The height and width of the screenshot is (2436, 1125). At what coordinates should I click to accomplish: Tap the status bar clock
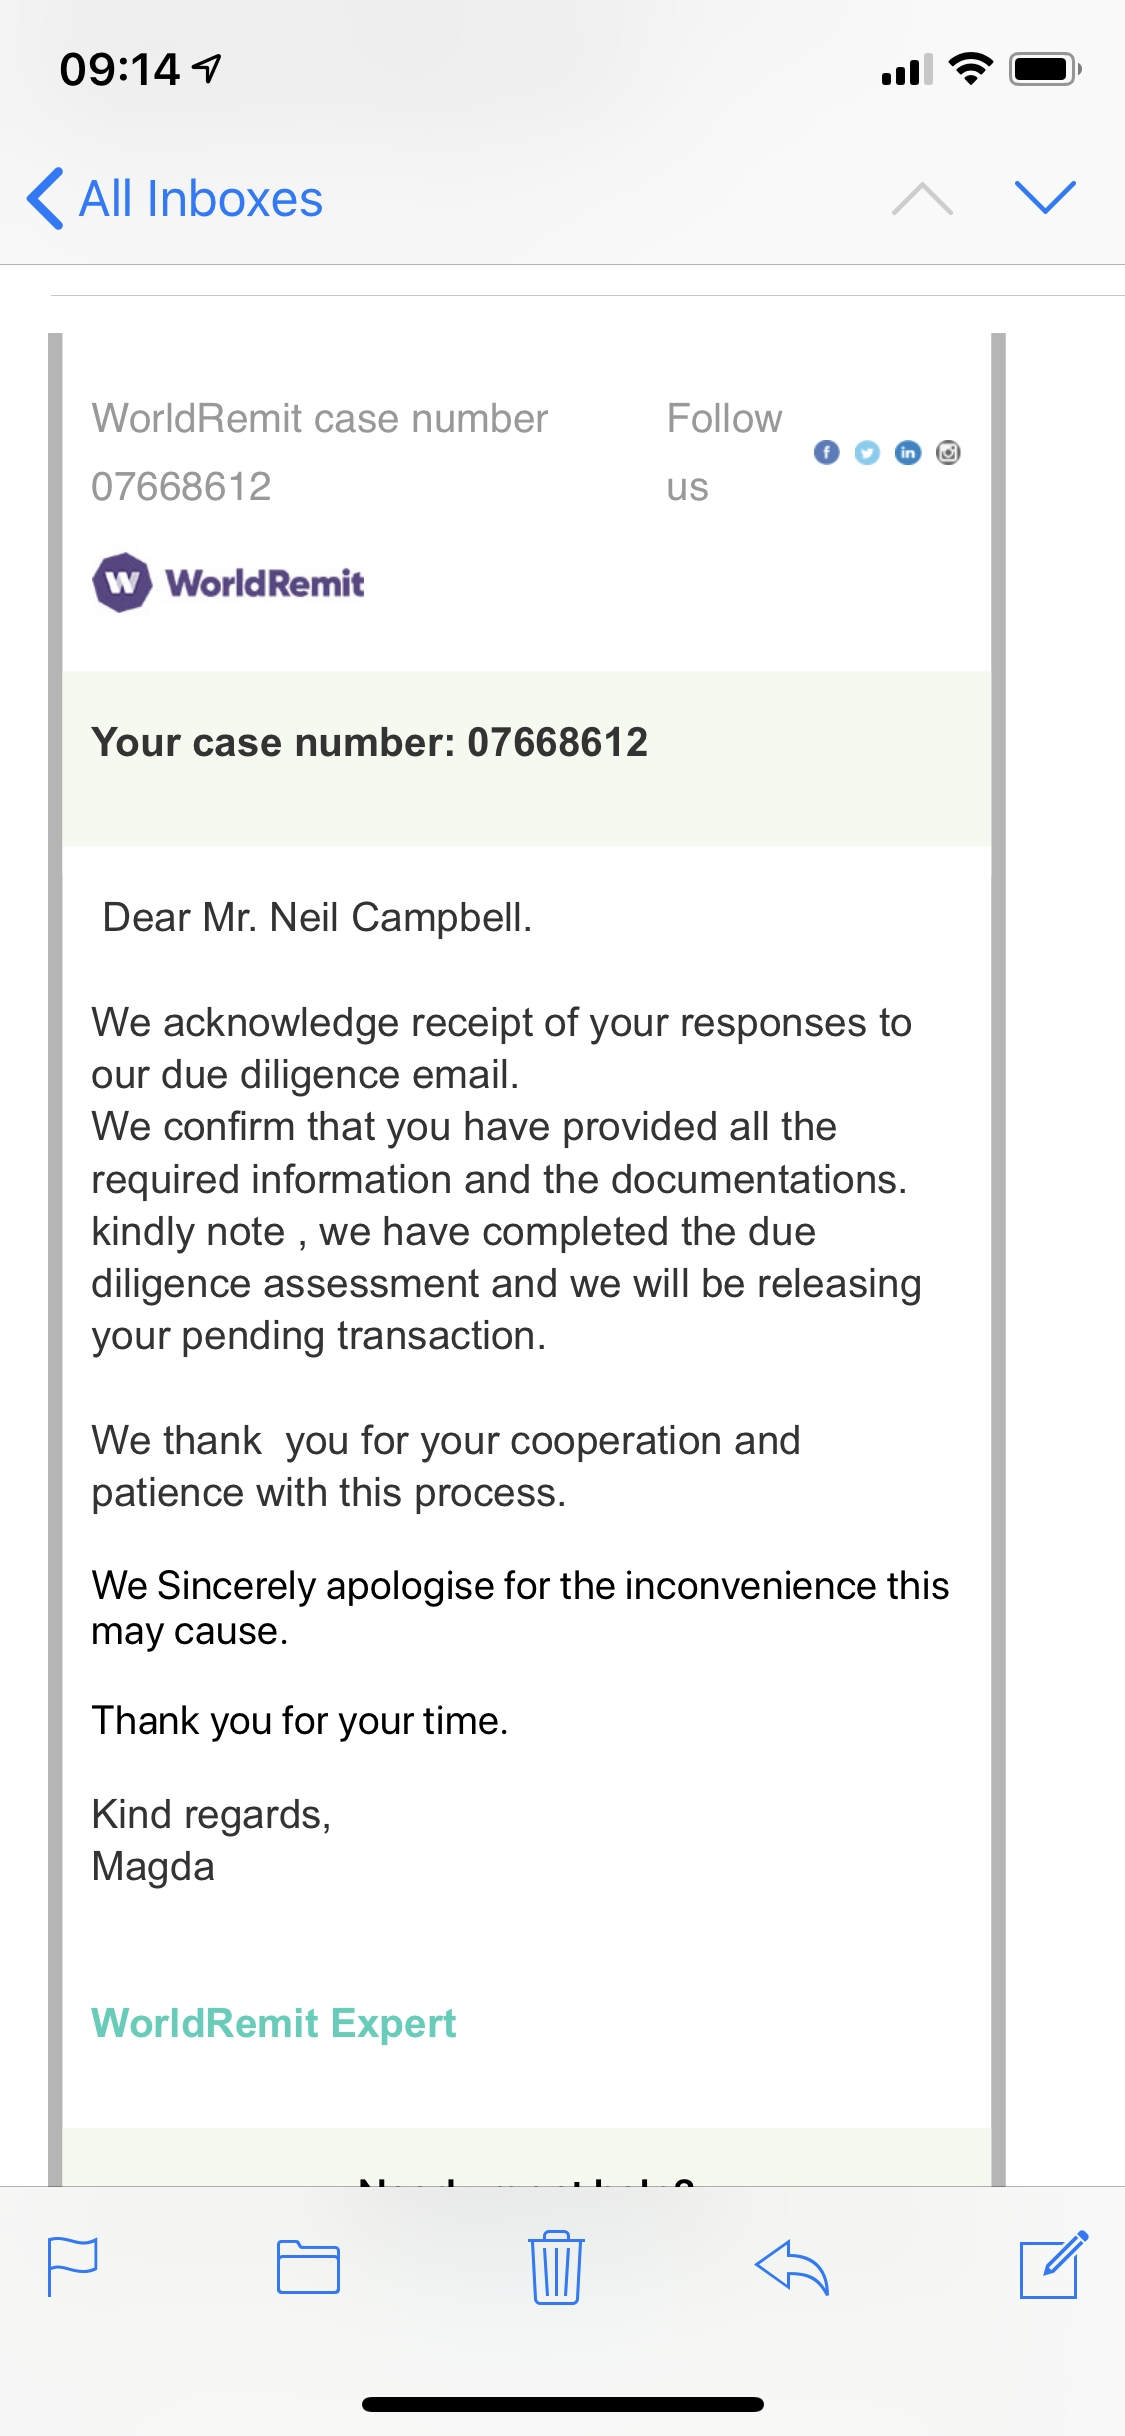(120, 70)
